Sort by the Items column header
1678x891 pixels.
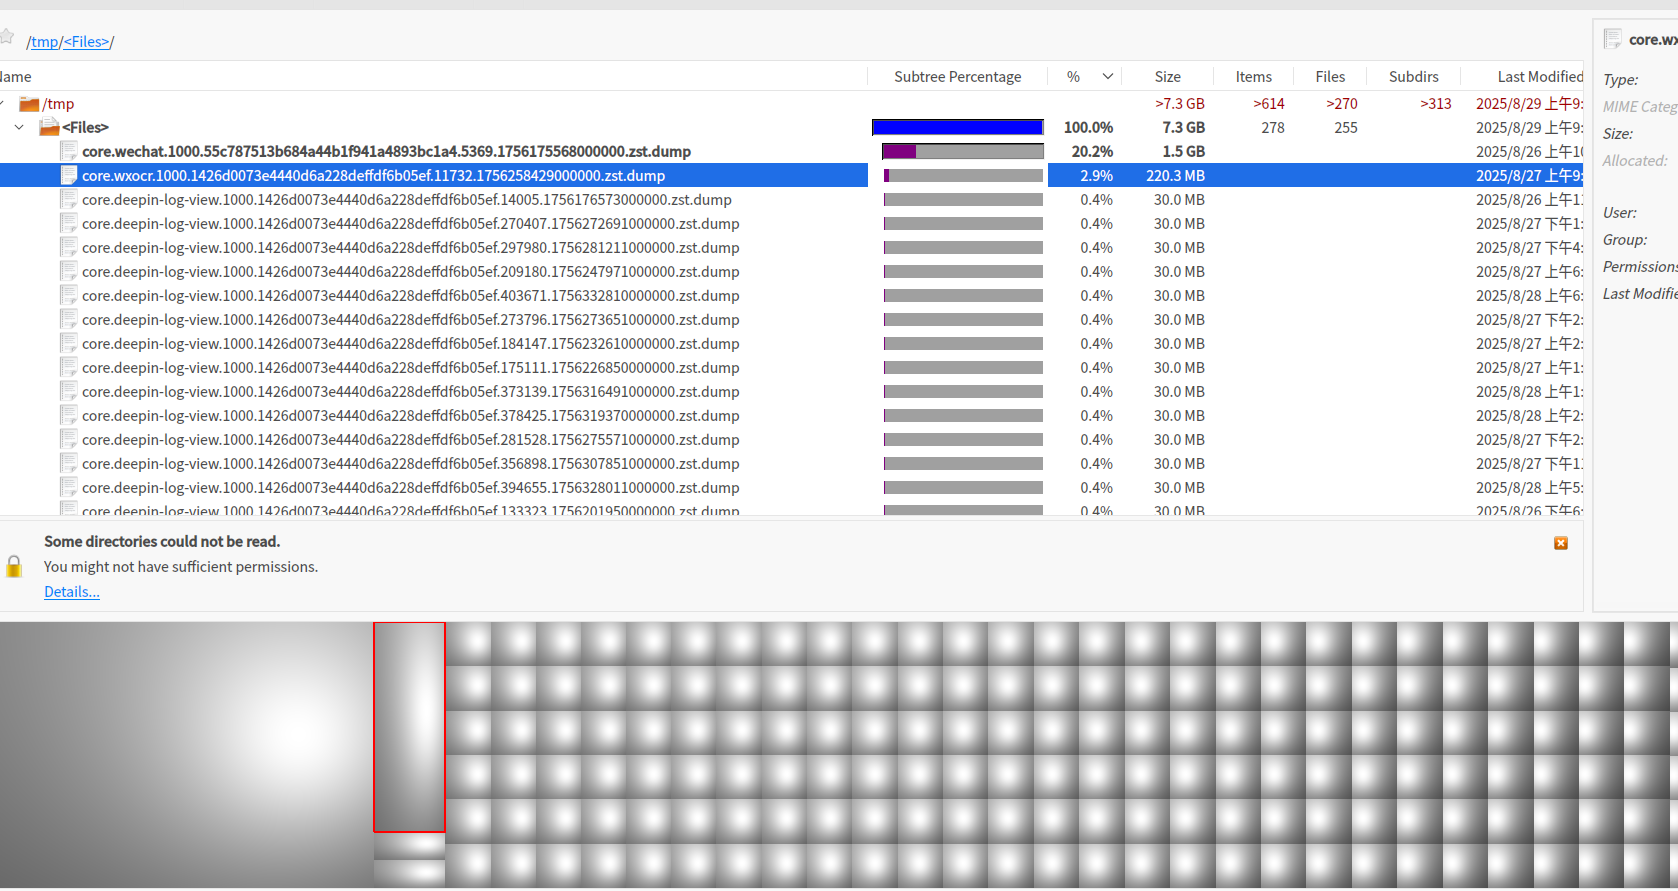pyautogui.click(x=1253, y=76)
